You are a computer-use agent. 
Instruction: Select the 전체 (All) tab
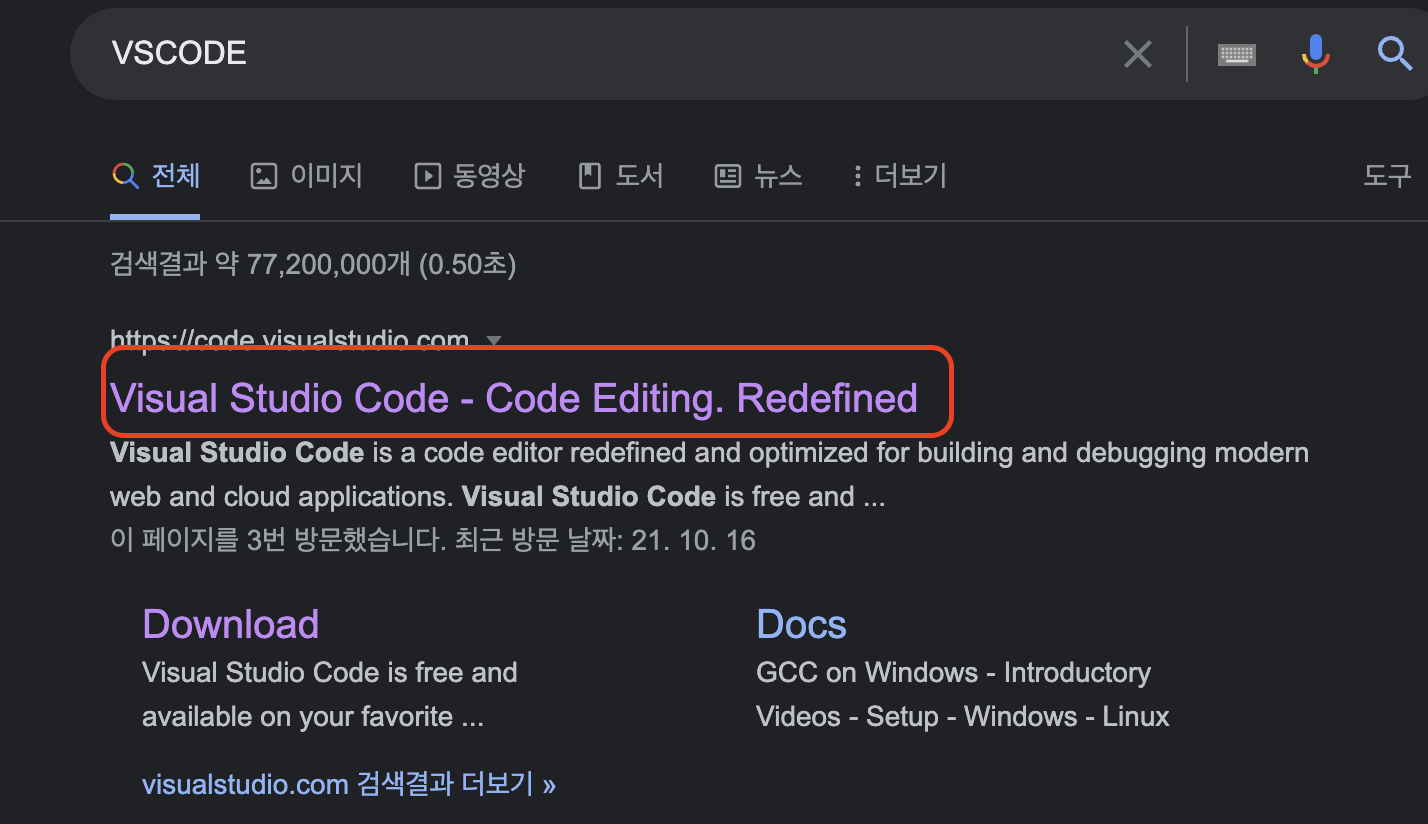pos(156,176)
